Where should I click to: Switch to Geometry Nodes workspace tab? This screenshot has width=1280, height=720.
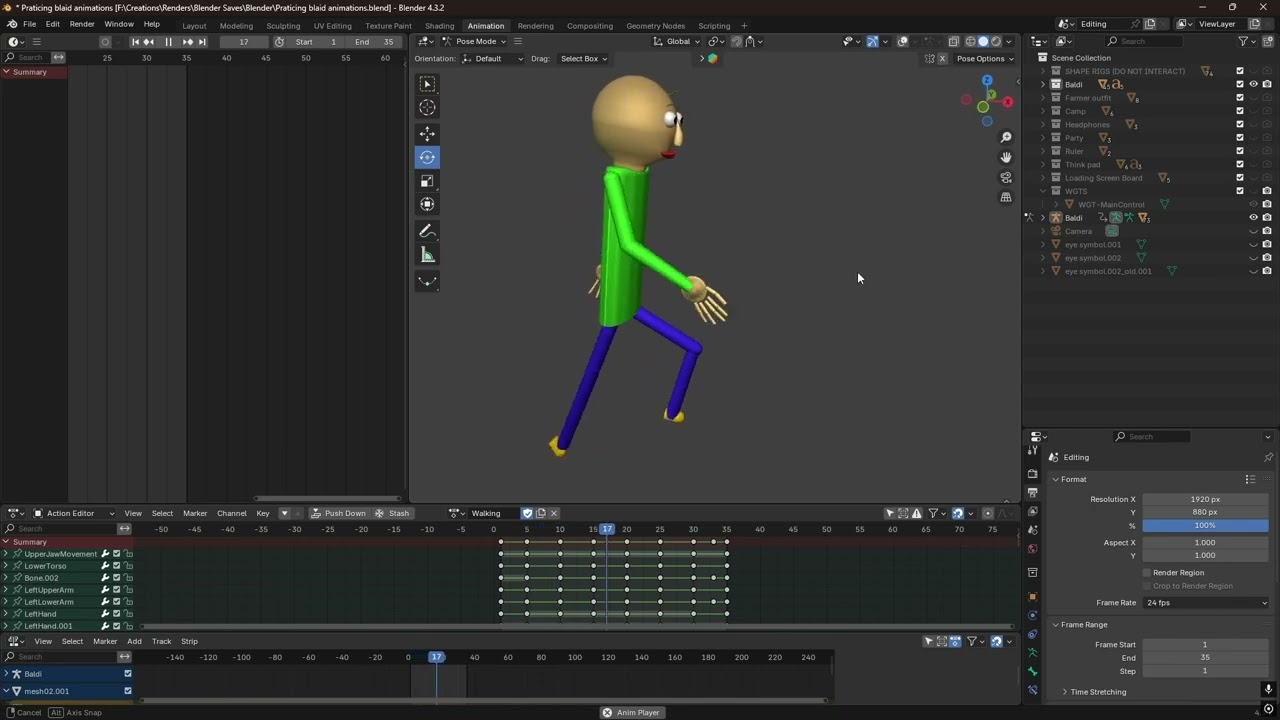point(655,25)
